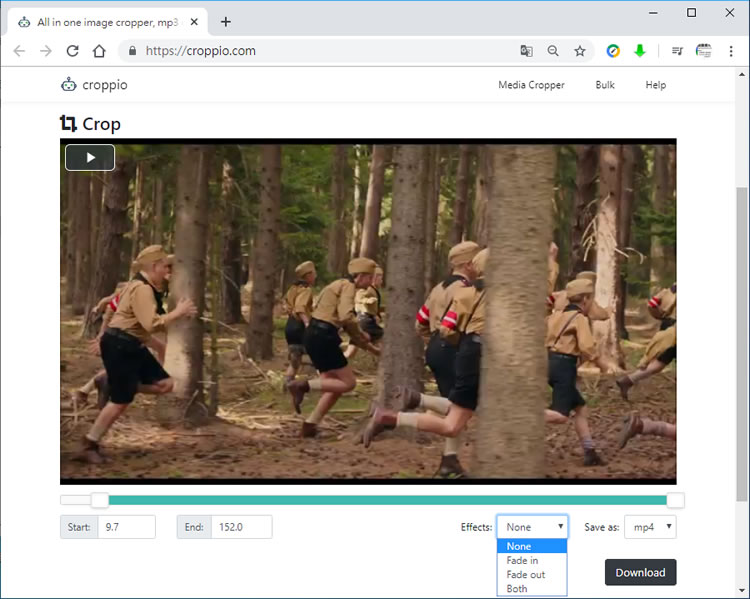Viewport: 750px width, 599px height.
Task: Select the croppio browser tab
Action: pyautogui.click(x=108, y=22)
